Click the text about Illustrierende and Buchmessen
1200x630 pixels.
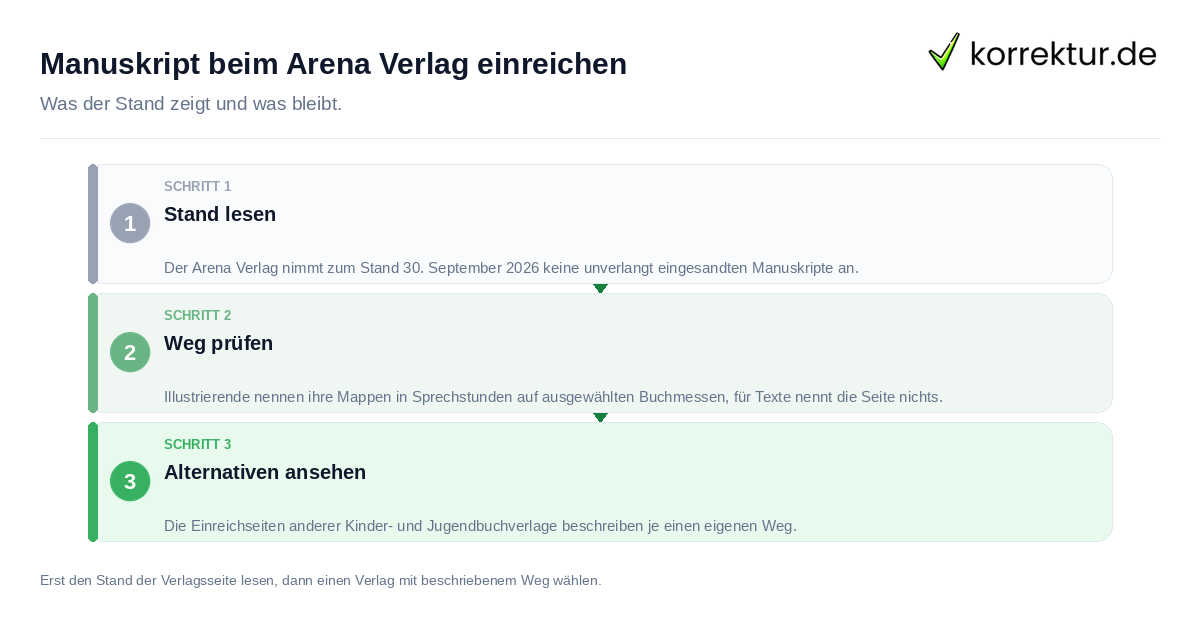[553, 397]
